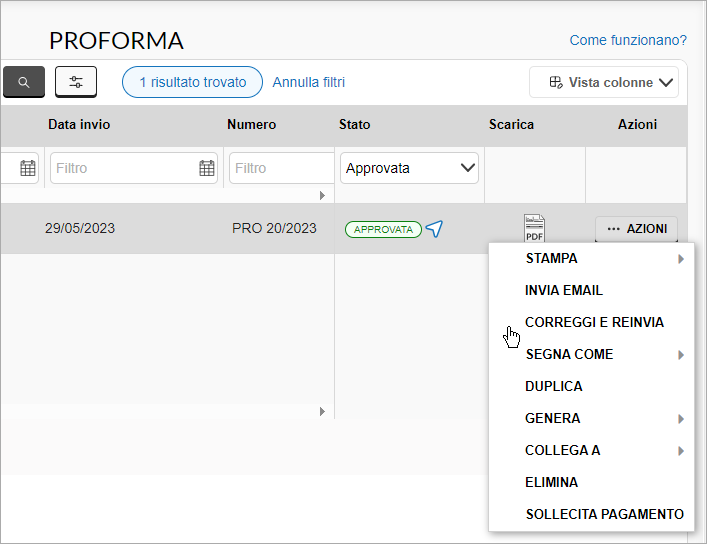Open the Come funzionano? help link

click(x=628, y=40)
